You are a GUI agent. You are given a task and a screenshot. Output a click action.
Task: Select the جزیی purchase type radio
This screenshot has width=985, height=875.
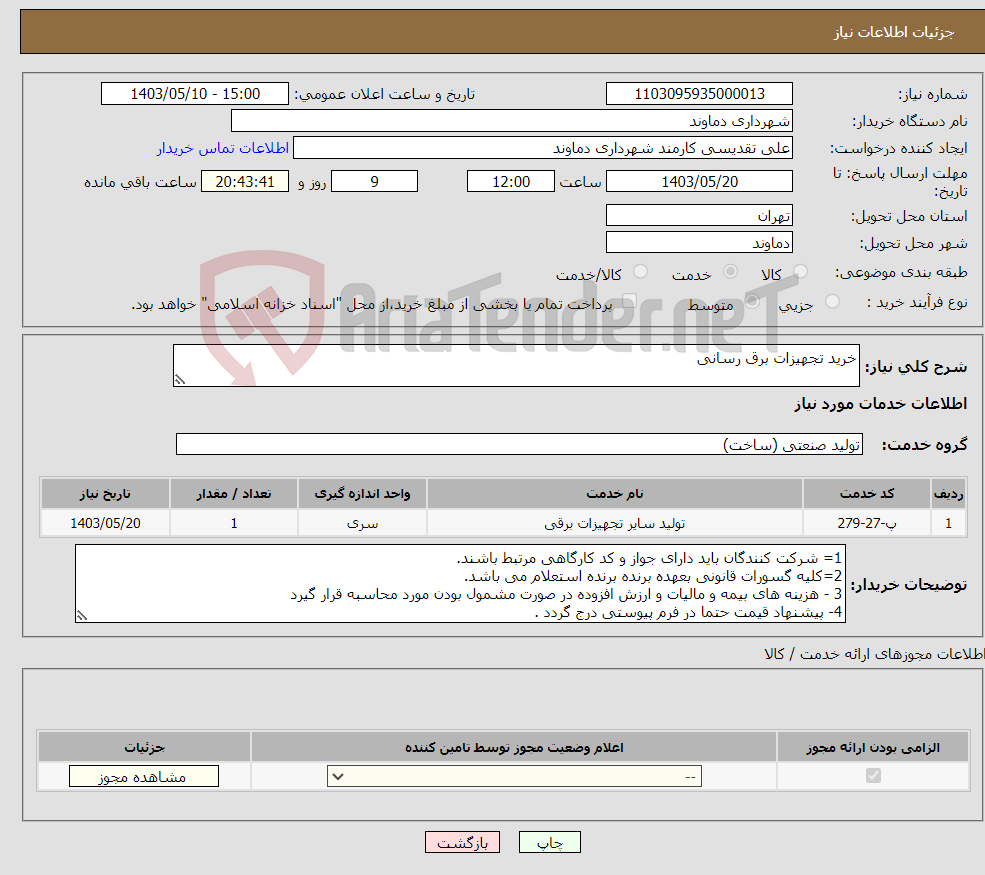click(832, 302)
